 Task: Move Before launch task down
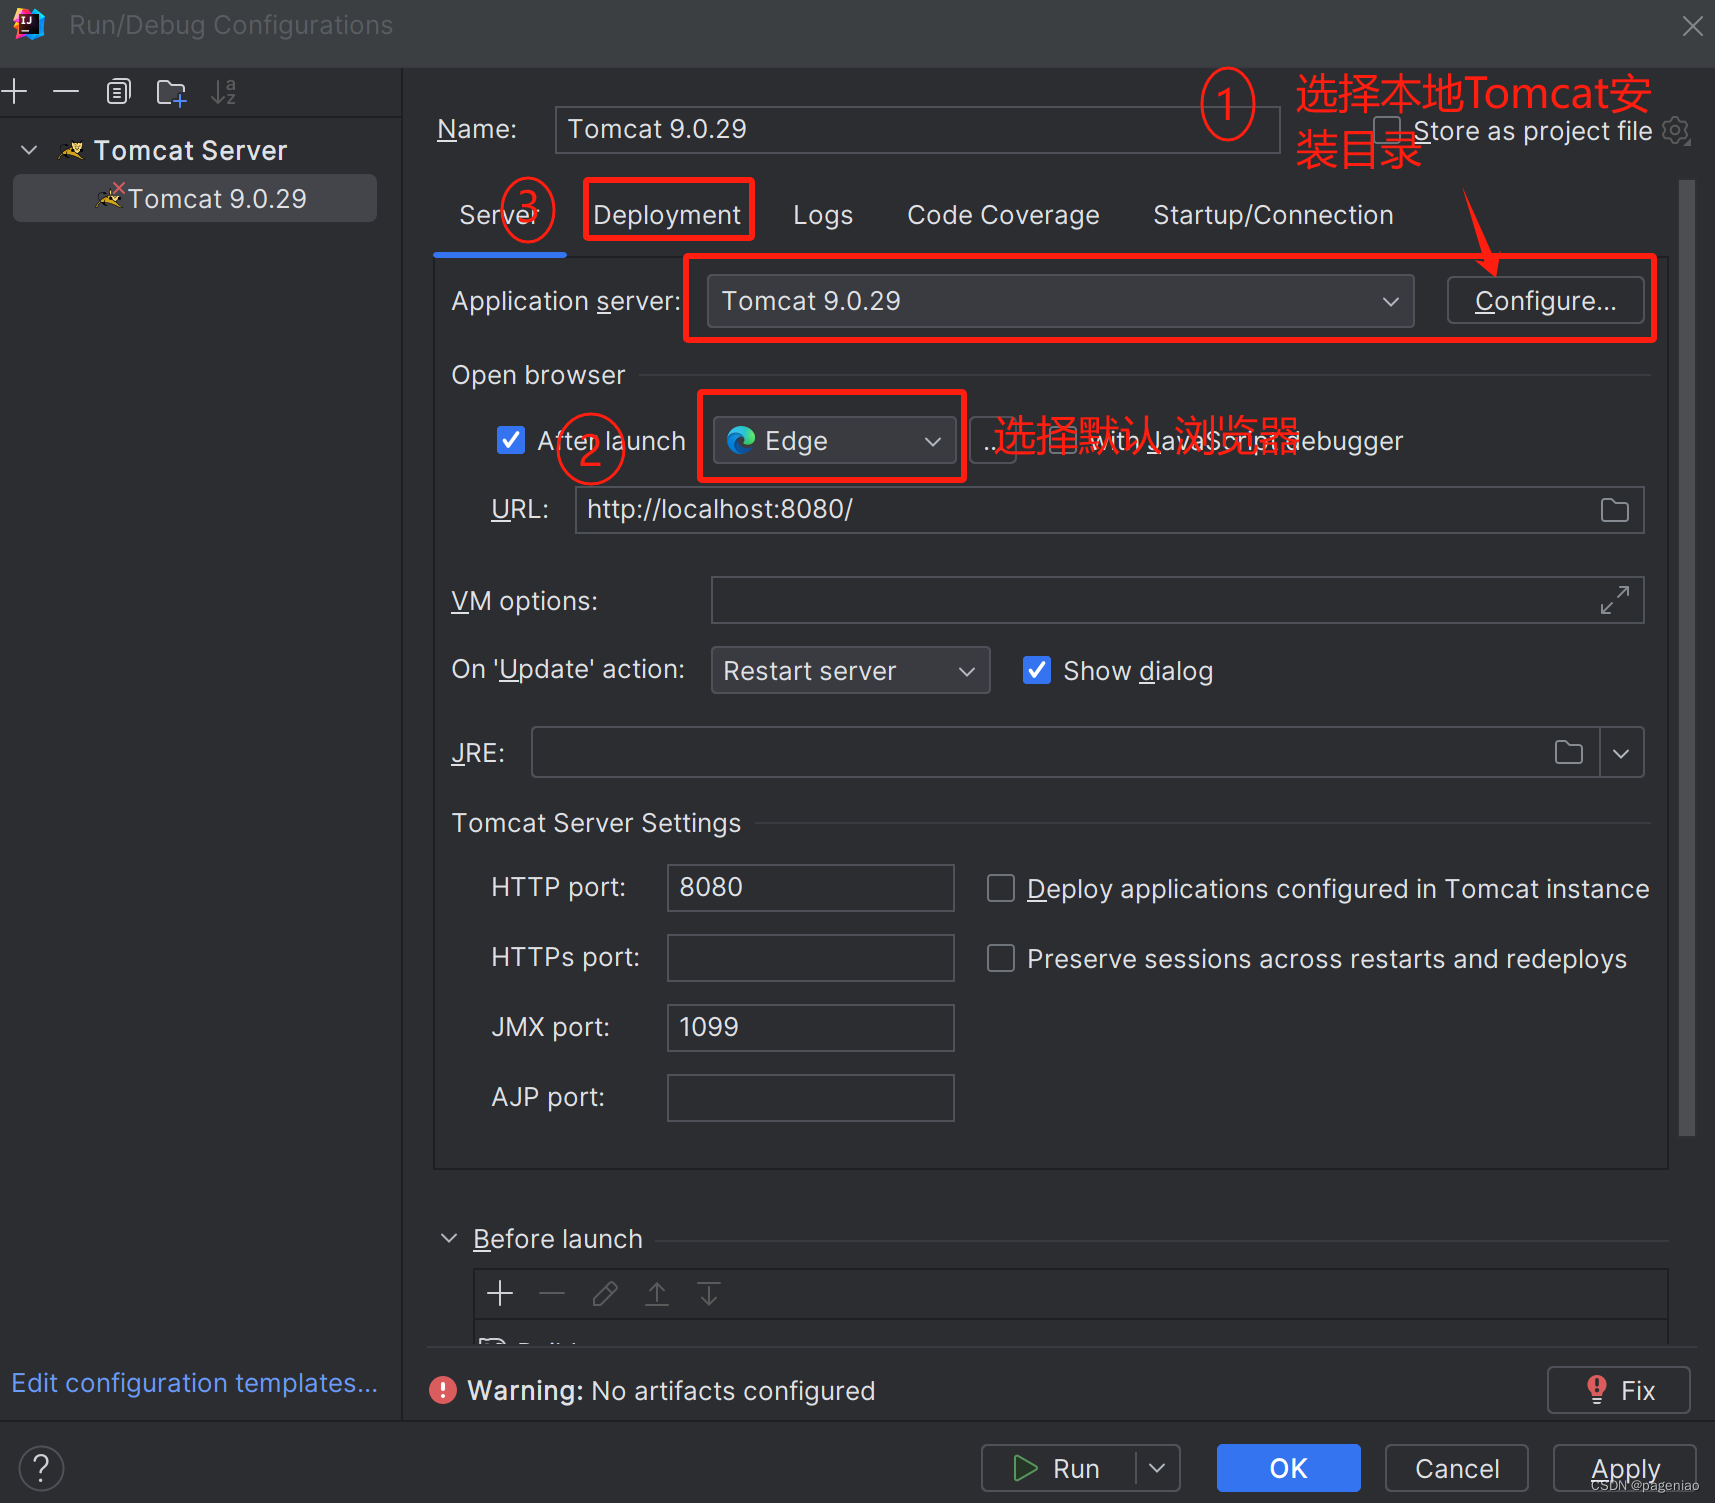pos(709,1294)
